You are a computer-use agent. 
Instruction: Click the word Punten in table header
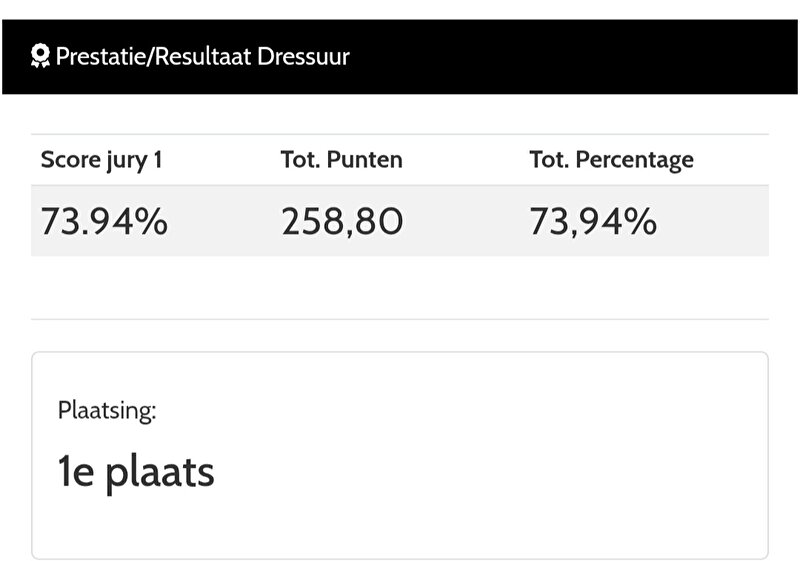click(365, 160)
